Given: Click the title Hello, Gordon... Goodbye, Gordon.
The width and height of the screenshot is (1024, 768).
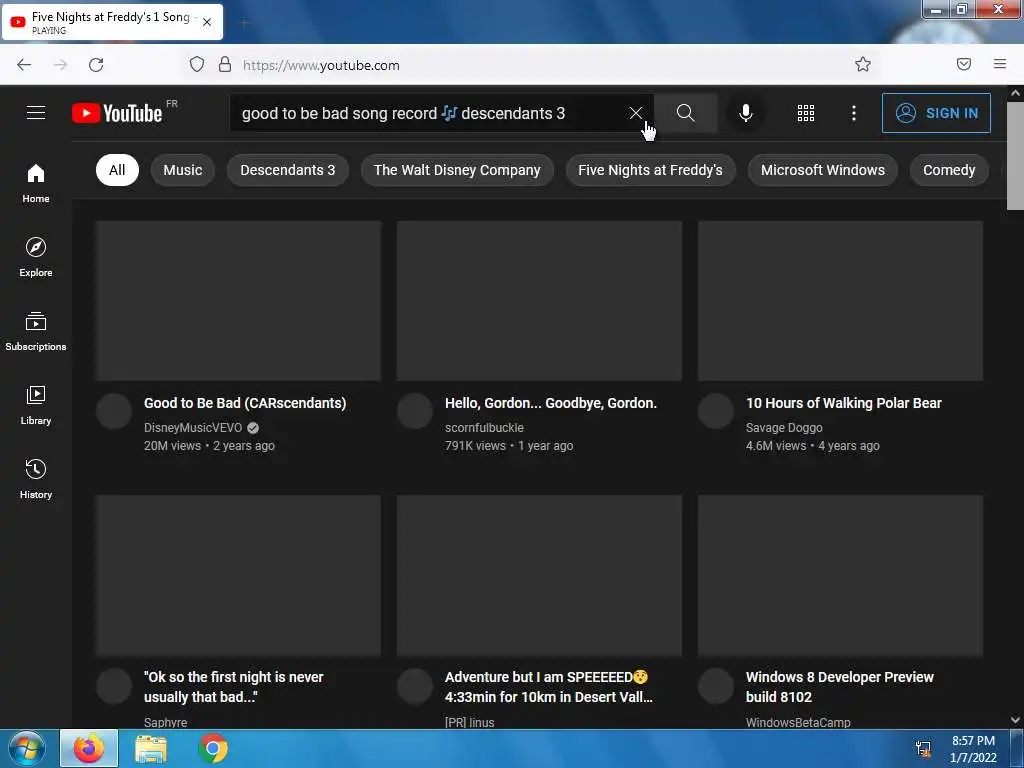Looking at the screenshot, I should [x=551, y=403].
